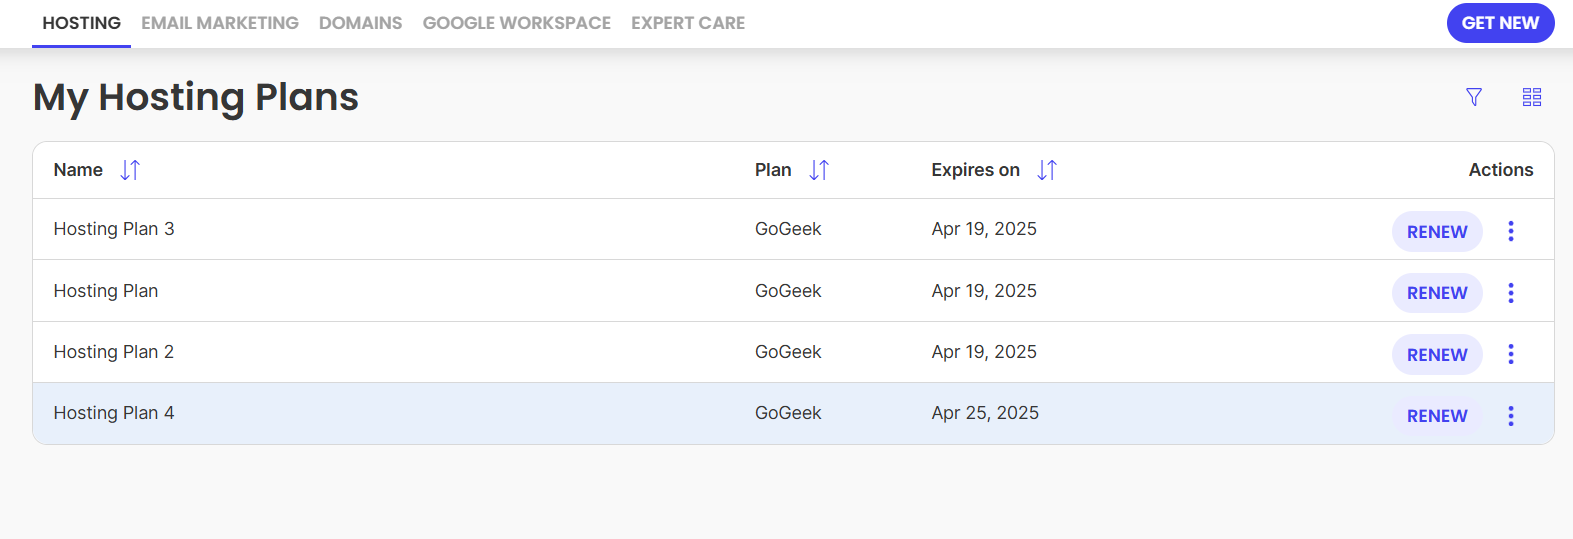Select the Hosting tab
This screenshot has width=1573, height=539.
[x=82, y=23]
